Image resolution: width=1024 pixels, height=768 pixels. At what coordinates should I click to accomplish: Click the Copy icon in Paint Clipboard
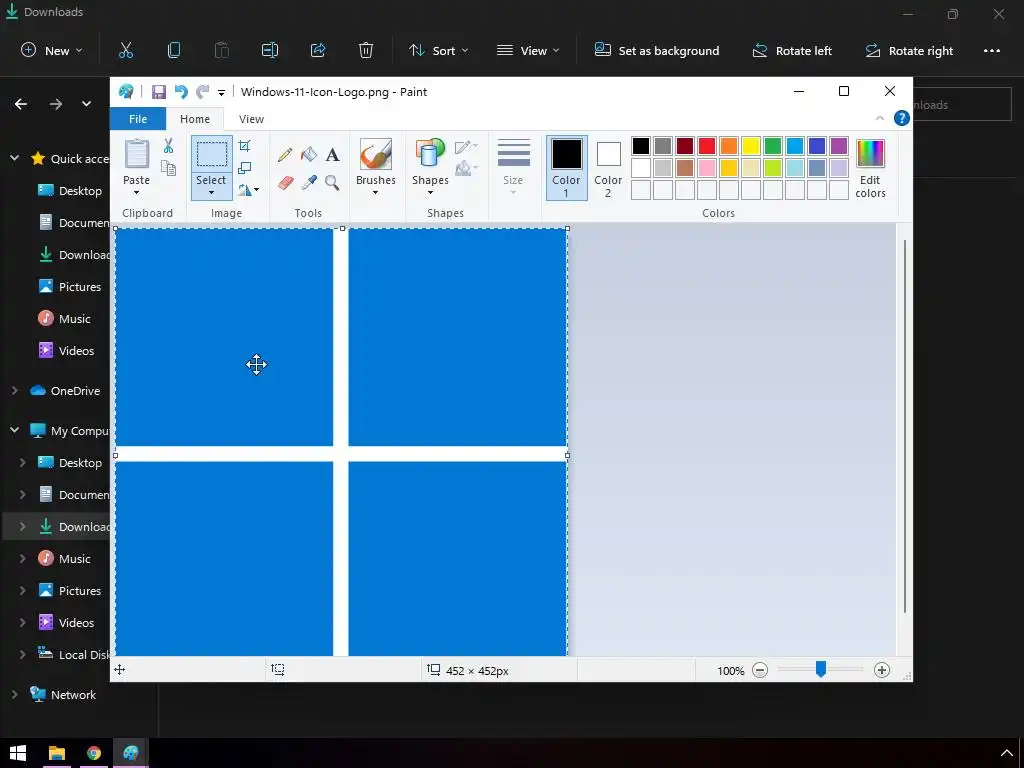tap(168, 168)
